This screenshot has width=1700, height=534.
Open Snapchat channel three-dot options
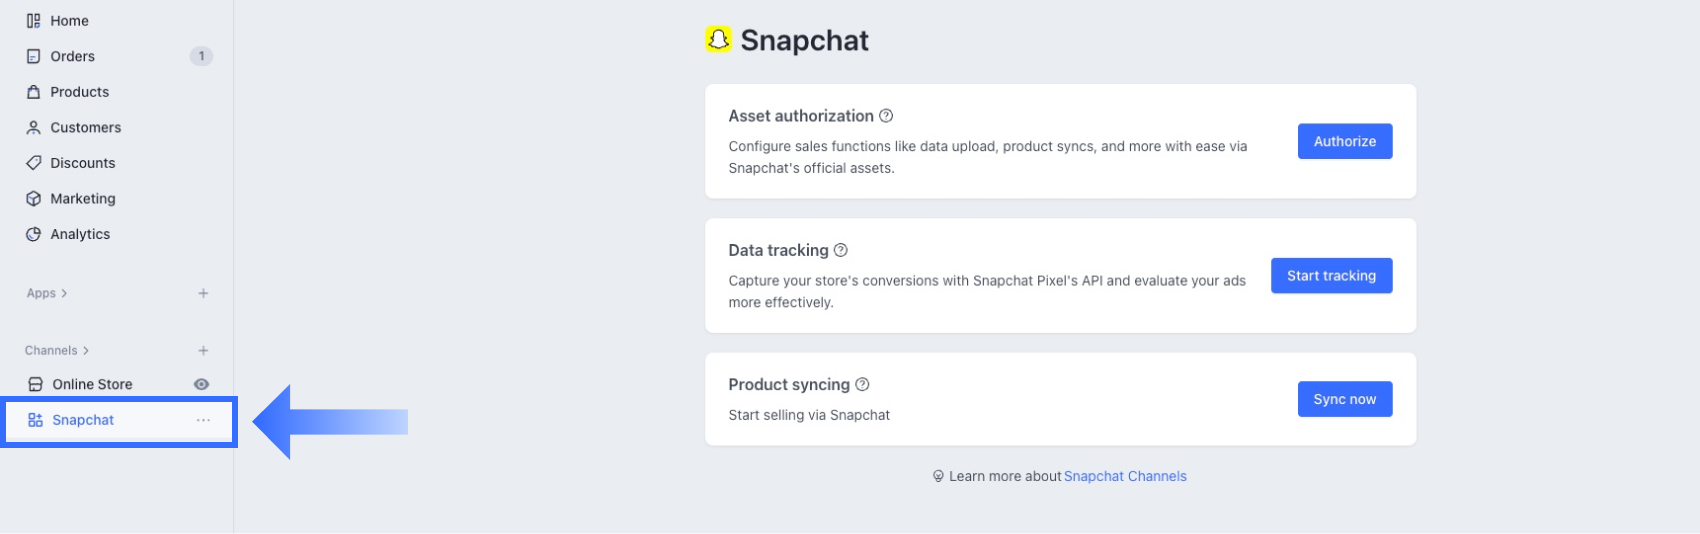203,420
